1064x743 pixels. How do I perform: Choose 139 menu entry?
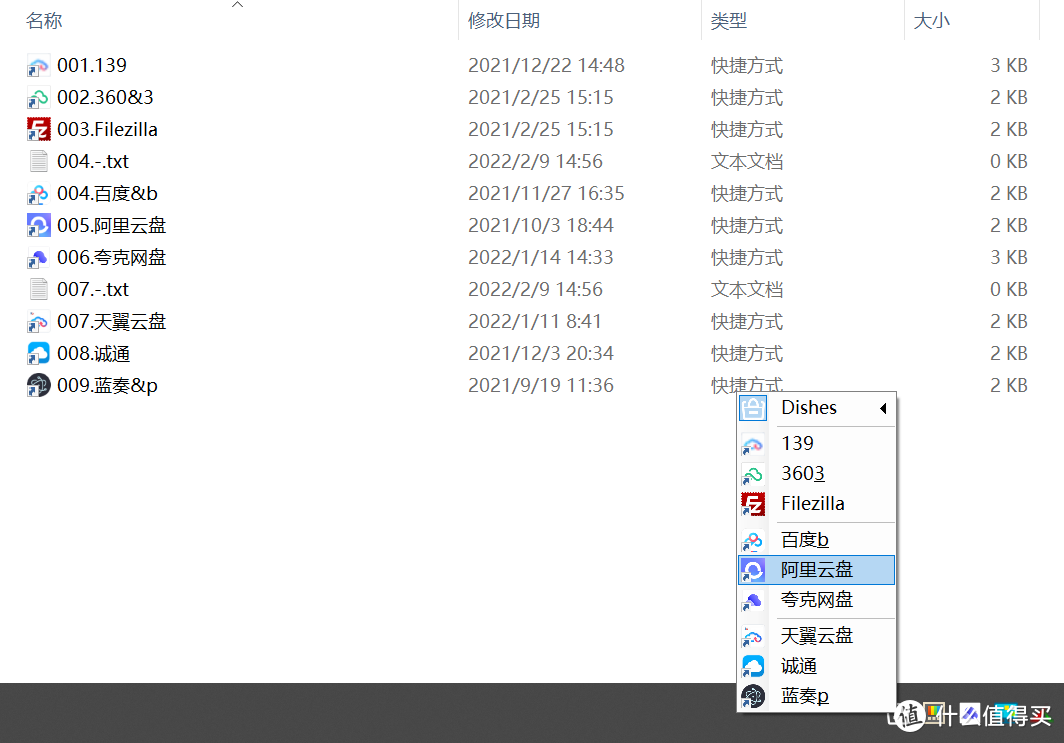pyautogui.click(x=816, y=443)
